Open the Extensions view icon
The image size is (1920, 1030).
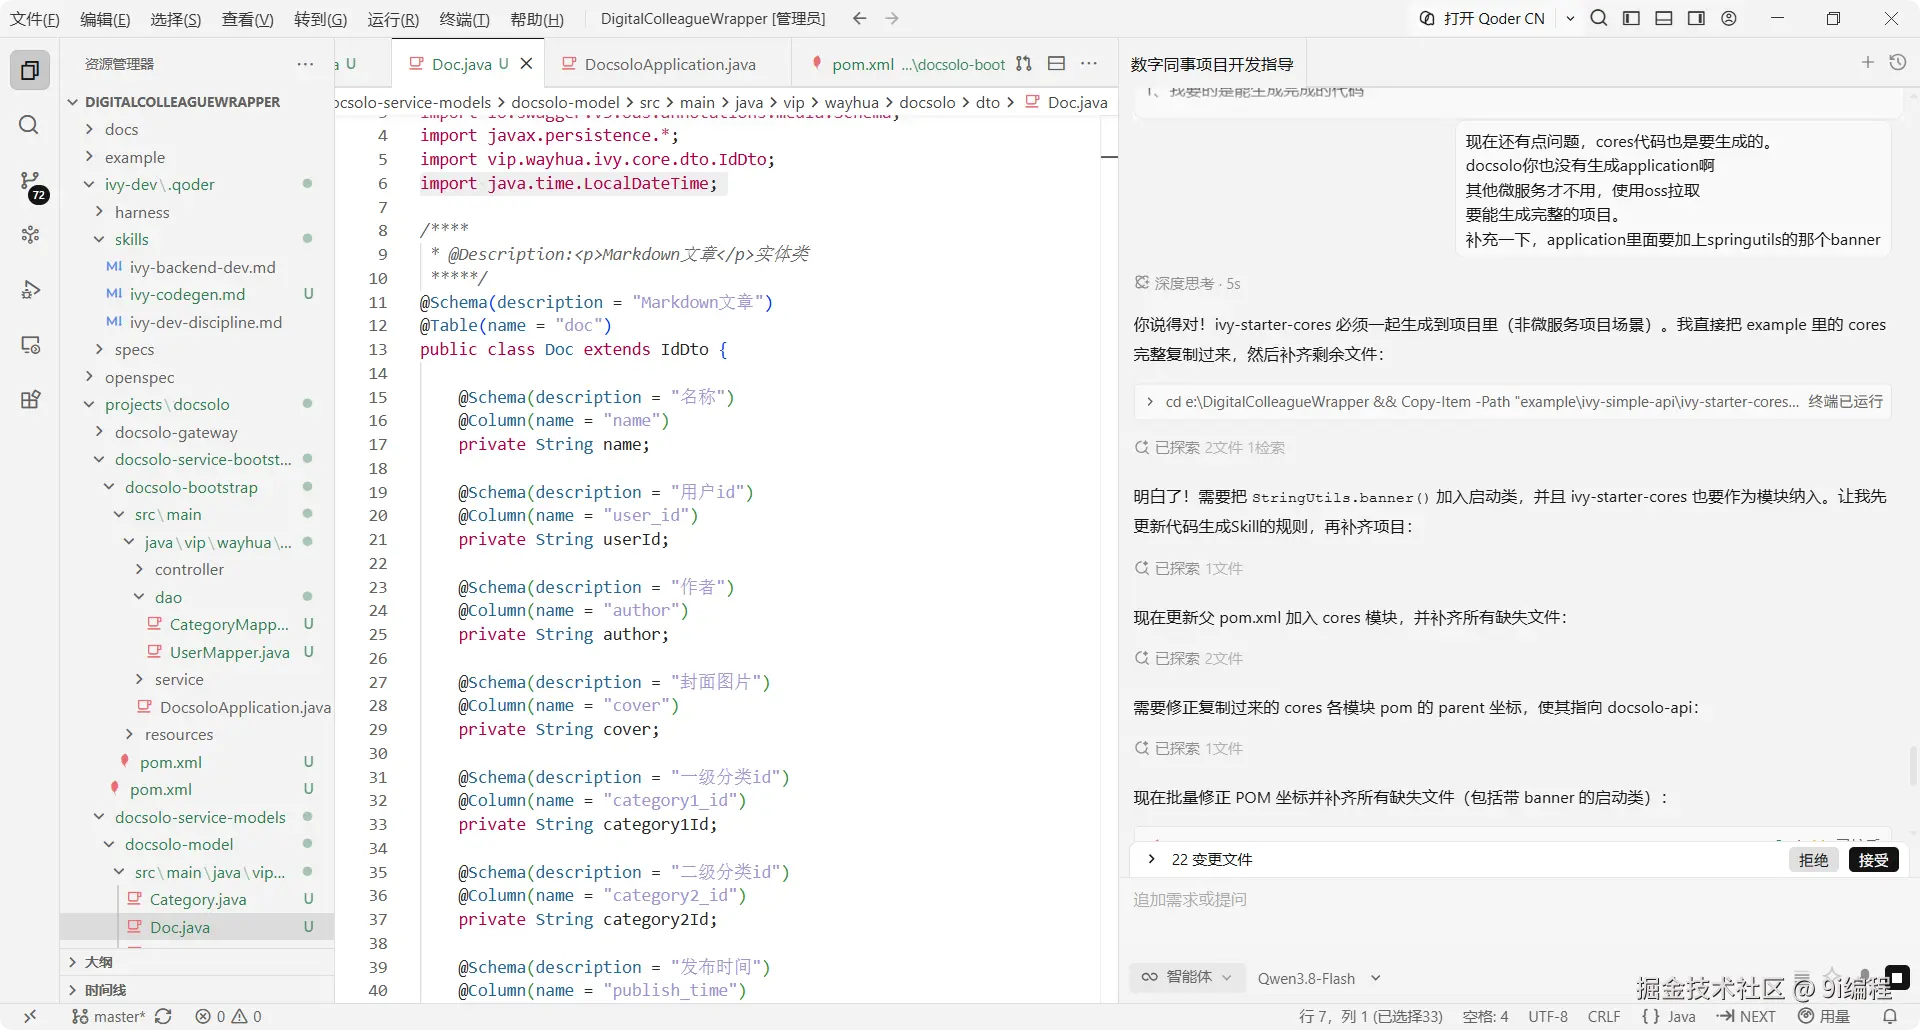point(30,400)
